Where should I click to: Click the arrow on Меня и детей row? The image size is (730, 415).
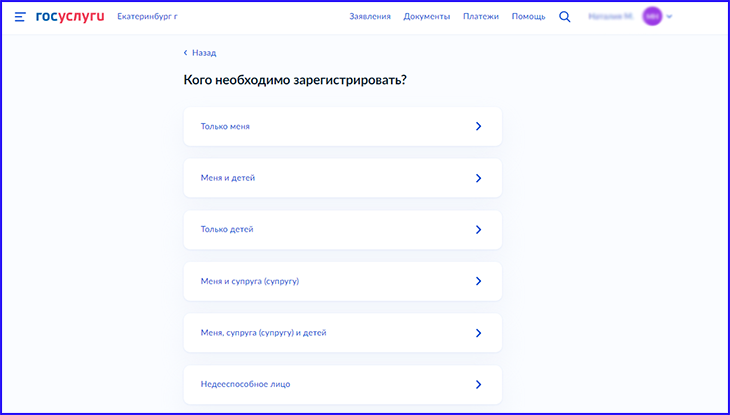(478, 178)
